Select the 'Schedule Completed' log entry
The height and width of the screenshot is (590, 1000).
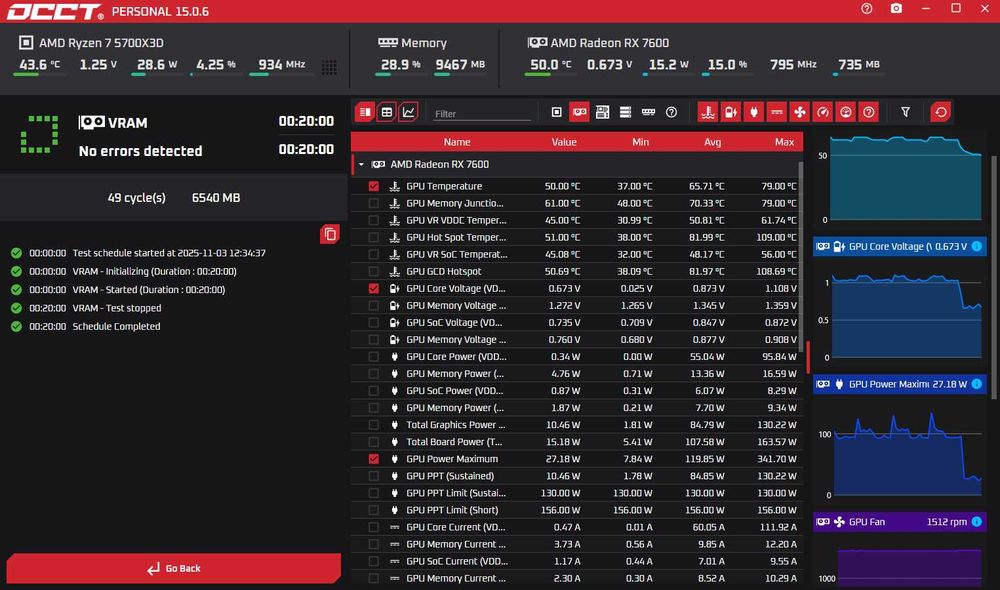click(116, 326)
